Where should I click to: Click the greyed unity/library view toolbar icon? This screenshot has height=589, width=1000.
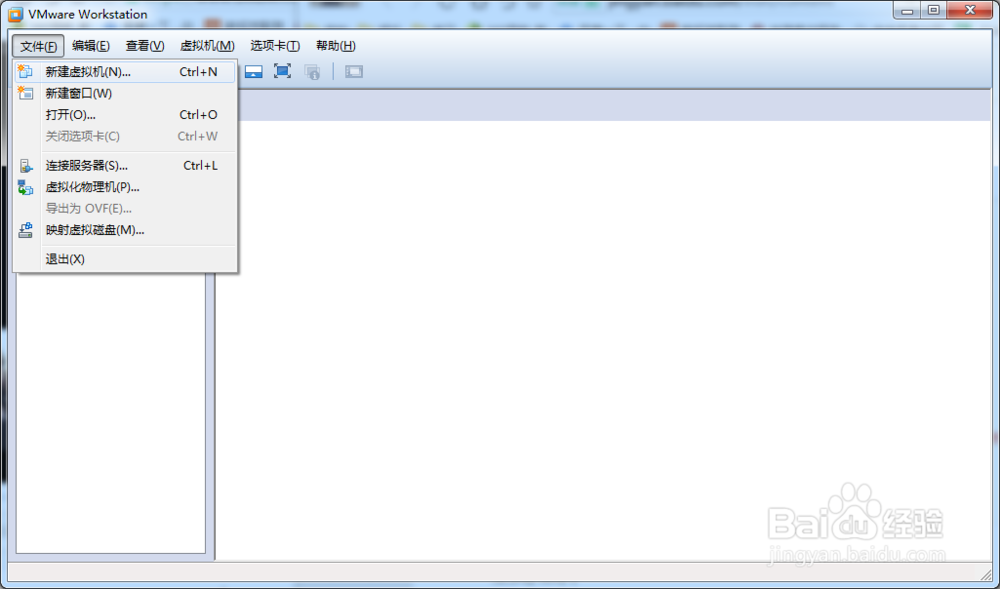(x=354, y=71)
